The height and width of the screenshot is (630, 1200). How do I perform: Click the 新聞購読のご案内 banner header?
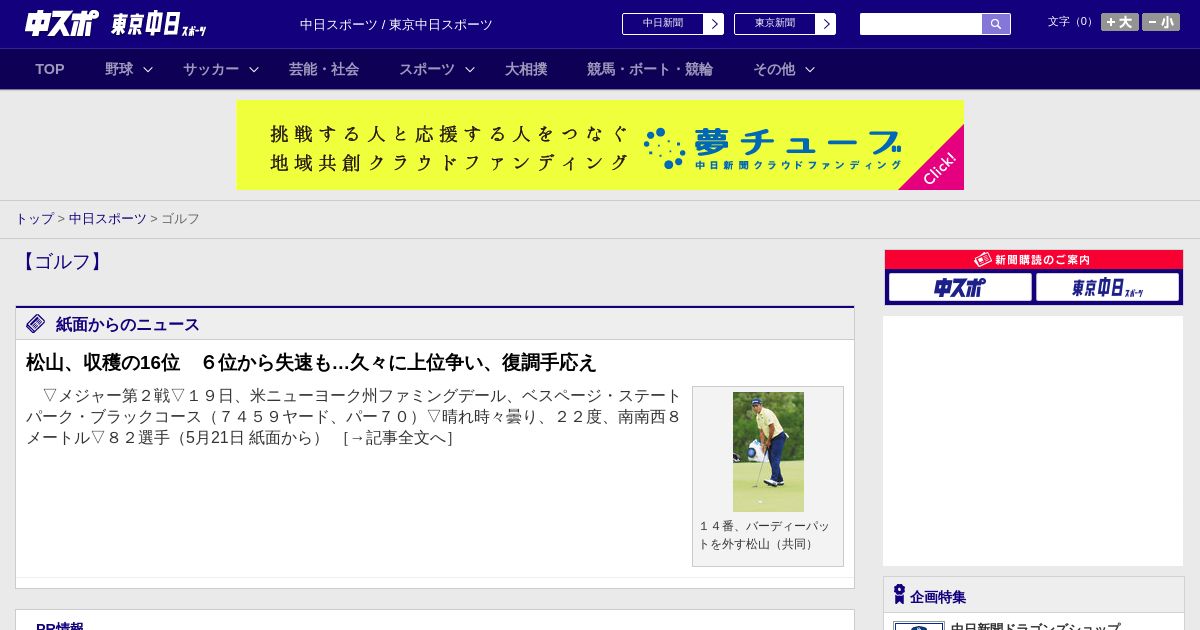tap(1034, 260)
